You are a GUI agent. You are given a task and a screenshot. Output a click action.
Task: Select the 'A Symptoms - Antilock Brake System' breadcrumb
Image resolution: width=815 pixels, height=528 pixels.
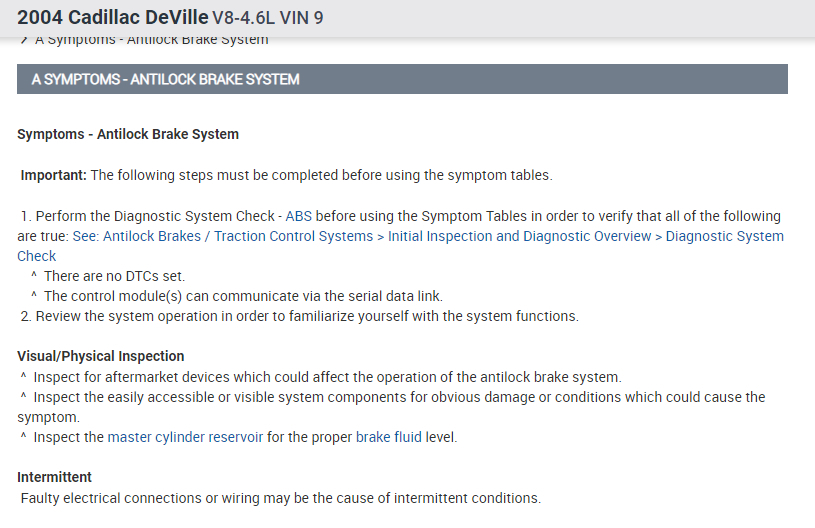coord(151,41)
